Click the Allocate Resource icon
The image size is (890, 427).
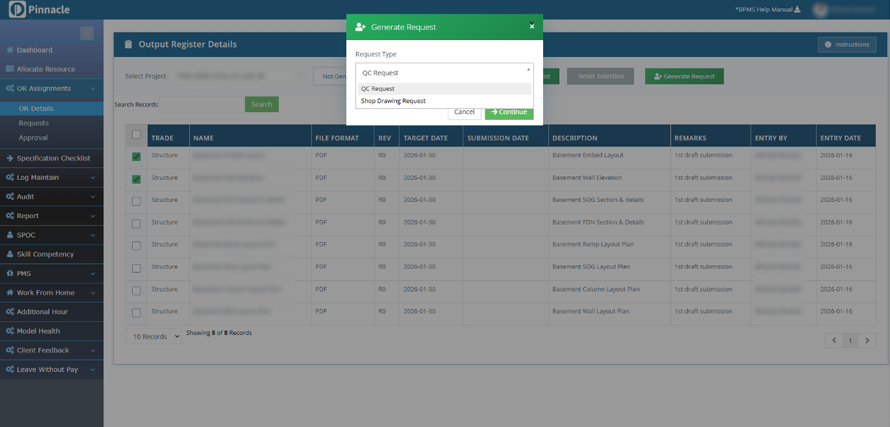[x=10, y=69]
